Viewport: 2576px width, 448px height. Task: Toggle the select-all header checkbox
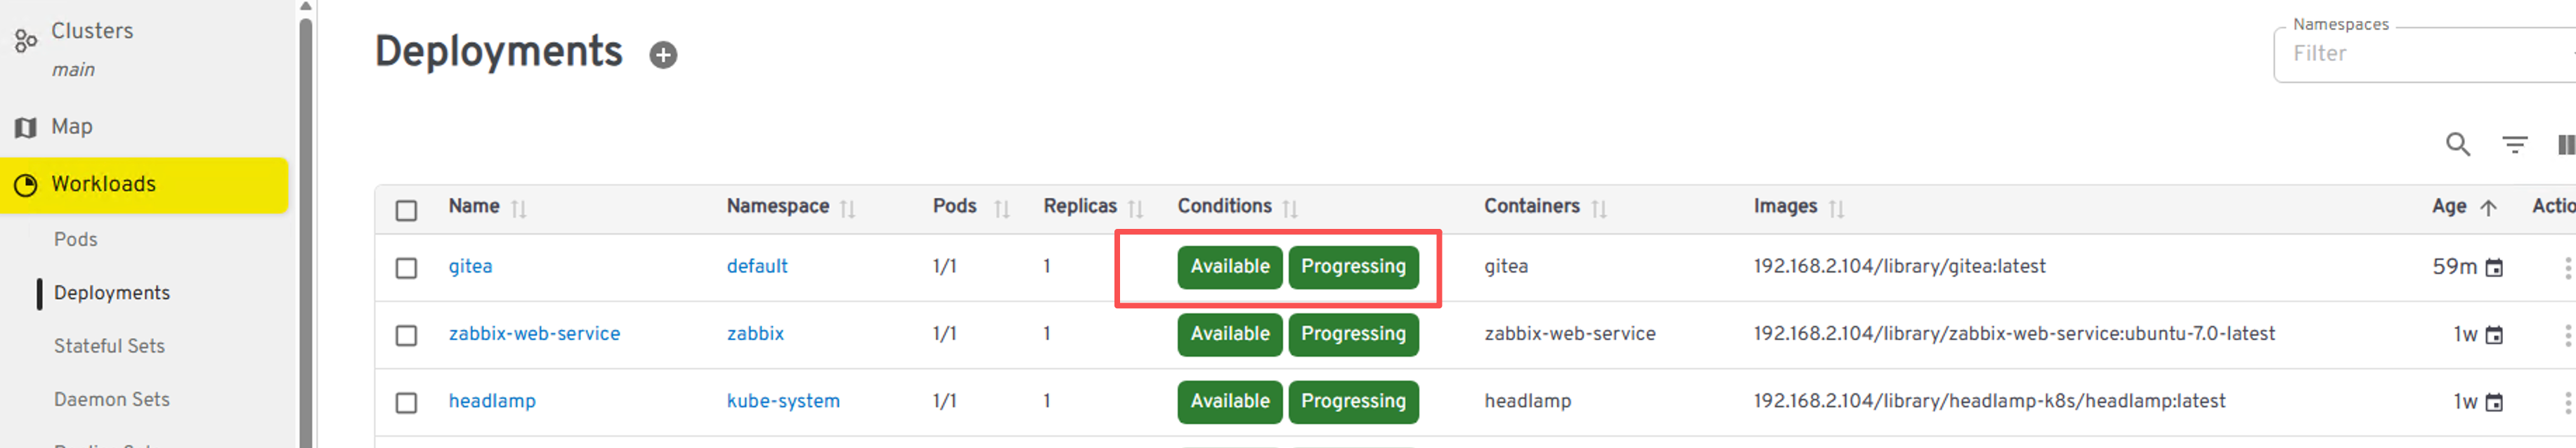[x=406, y=210]
